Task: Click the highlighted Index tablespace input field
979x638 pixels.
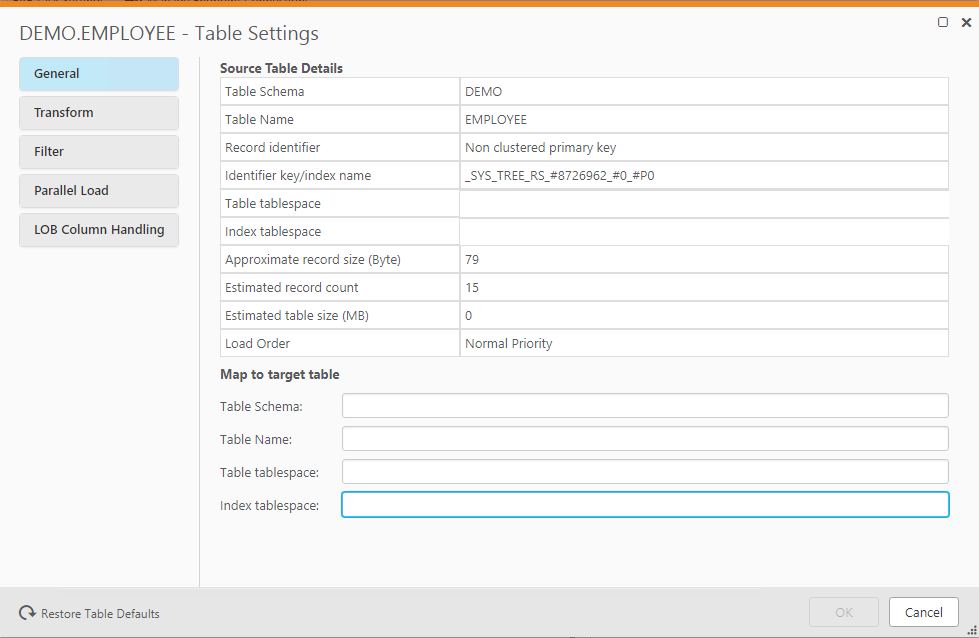Action: (644, 504)
